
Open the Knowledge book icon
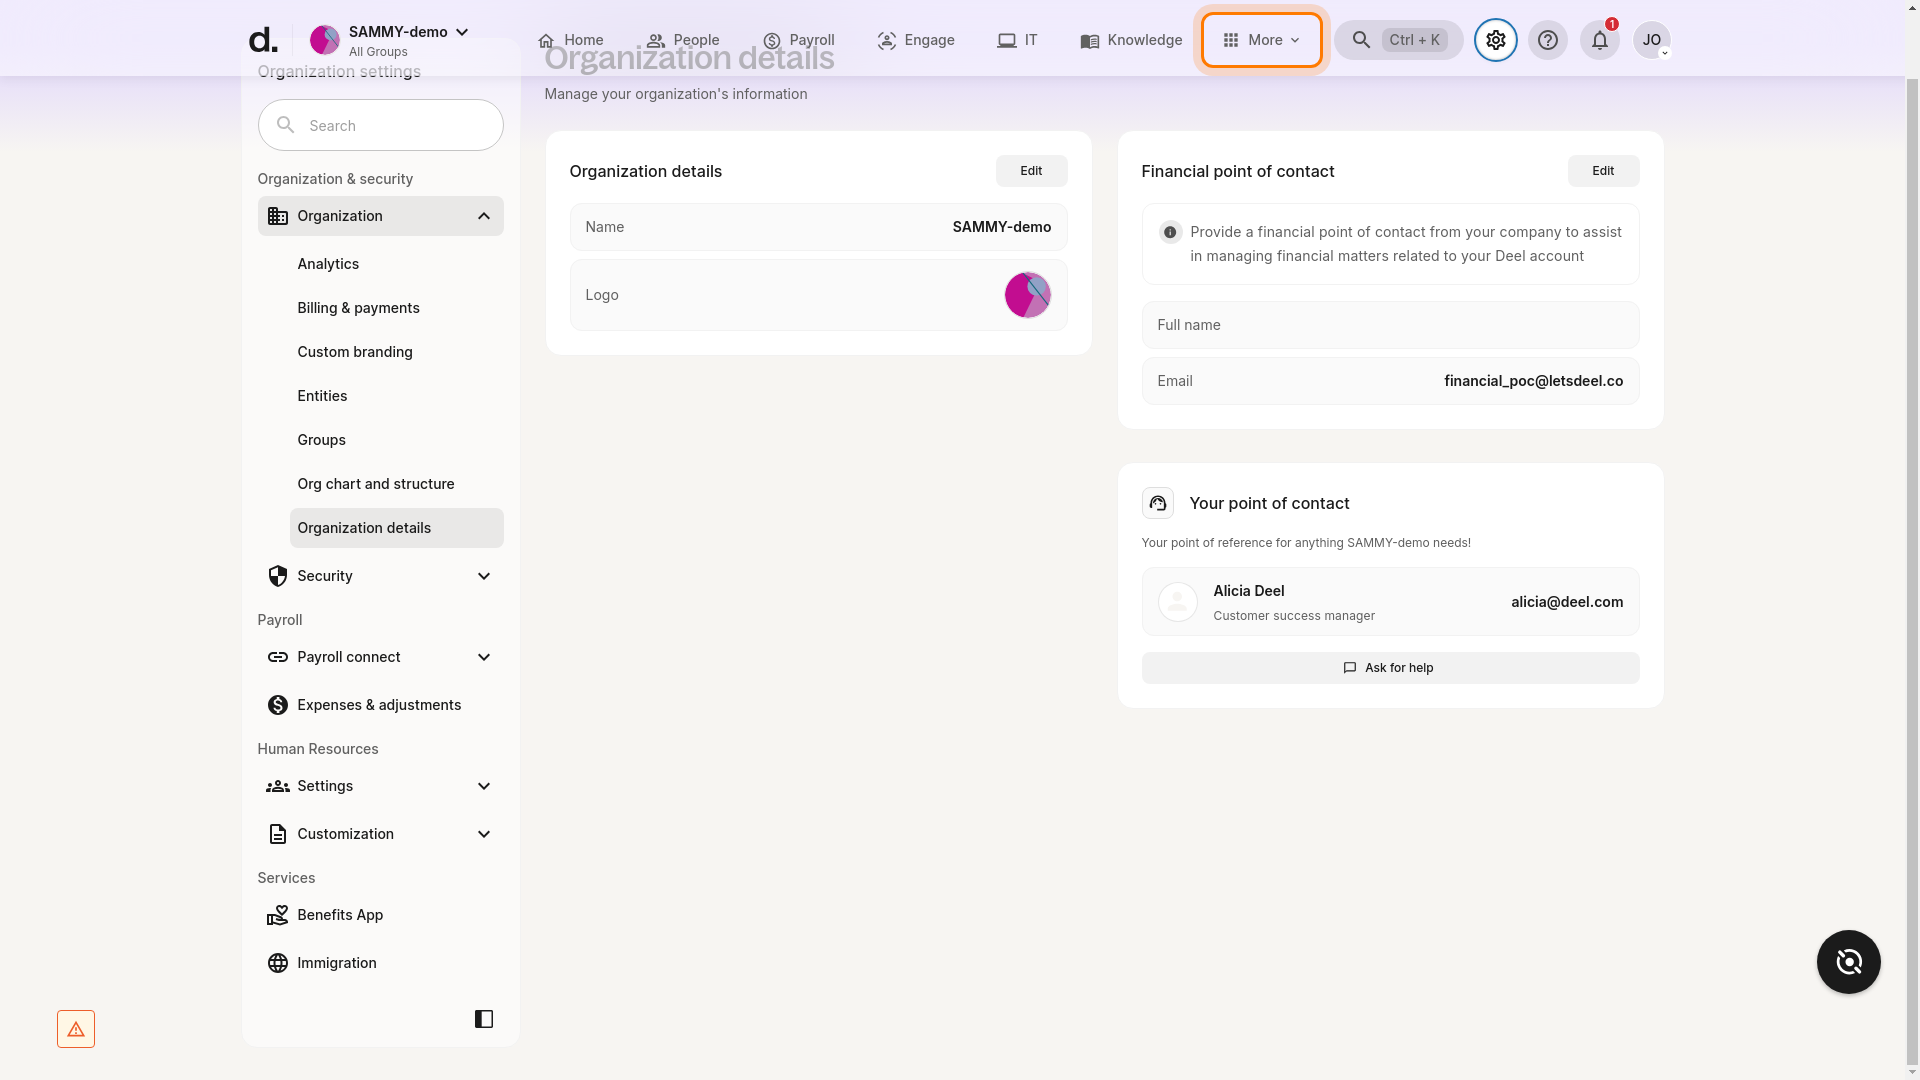tap(1089, 40)
